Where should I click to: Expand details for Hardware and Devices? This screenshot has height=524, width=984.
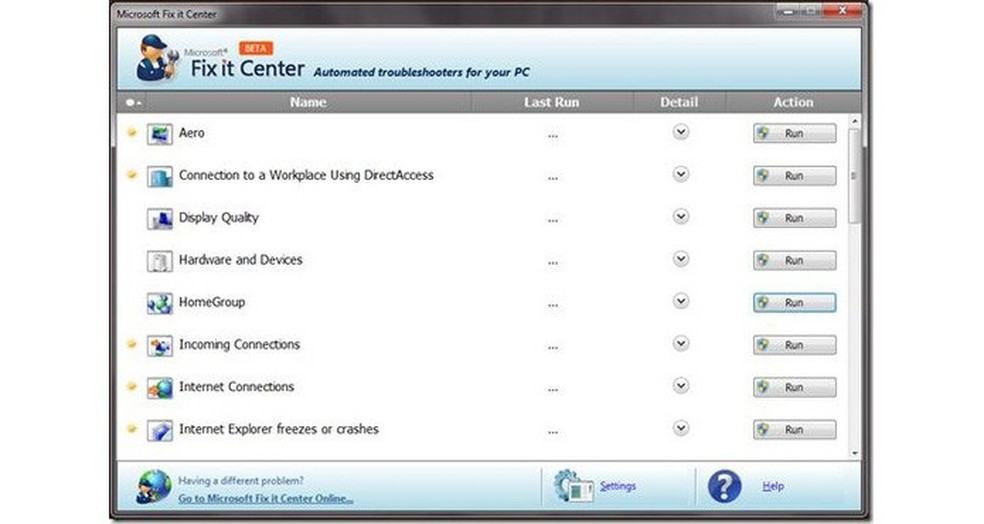tap(681, 259)
